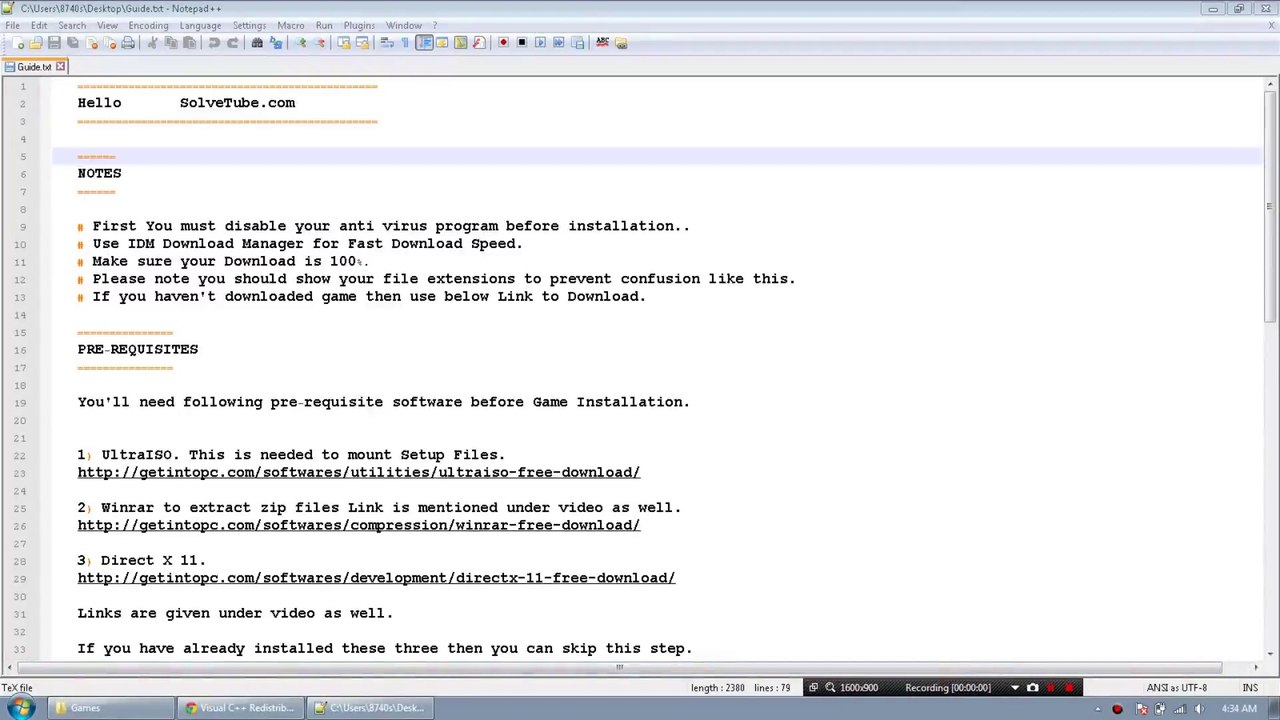This screenshot has width=1280, height=720.
Task: Take a snapshot with the recorder camera icon
Action: pos(1032,688)
